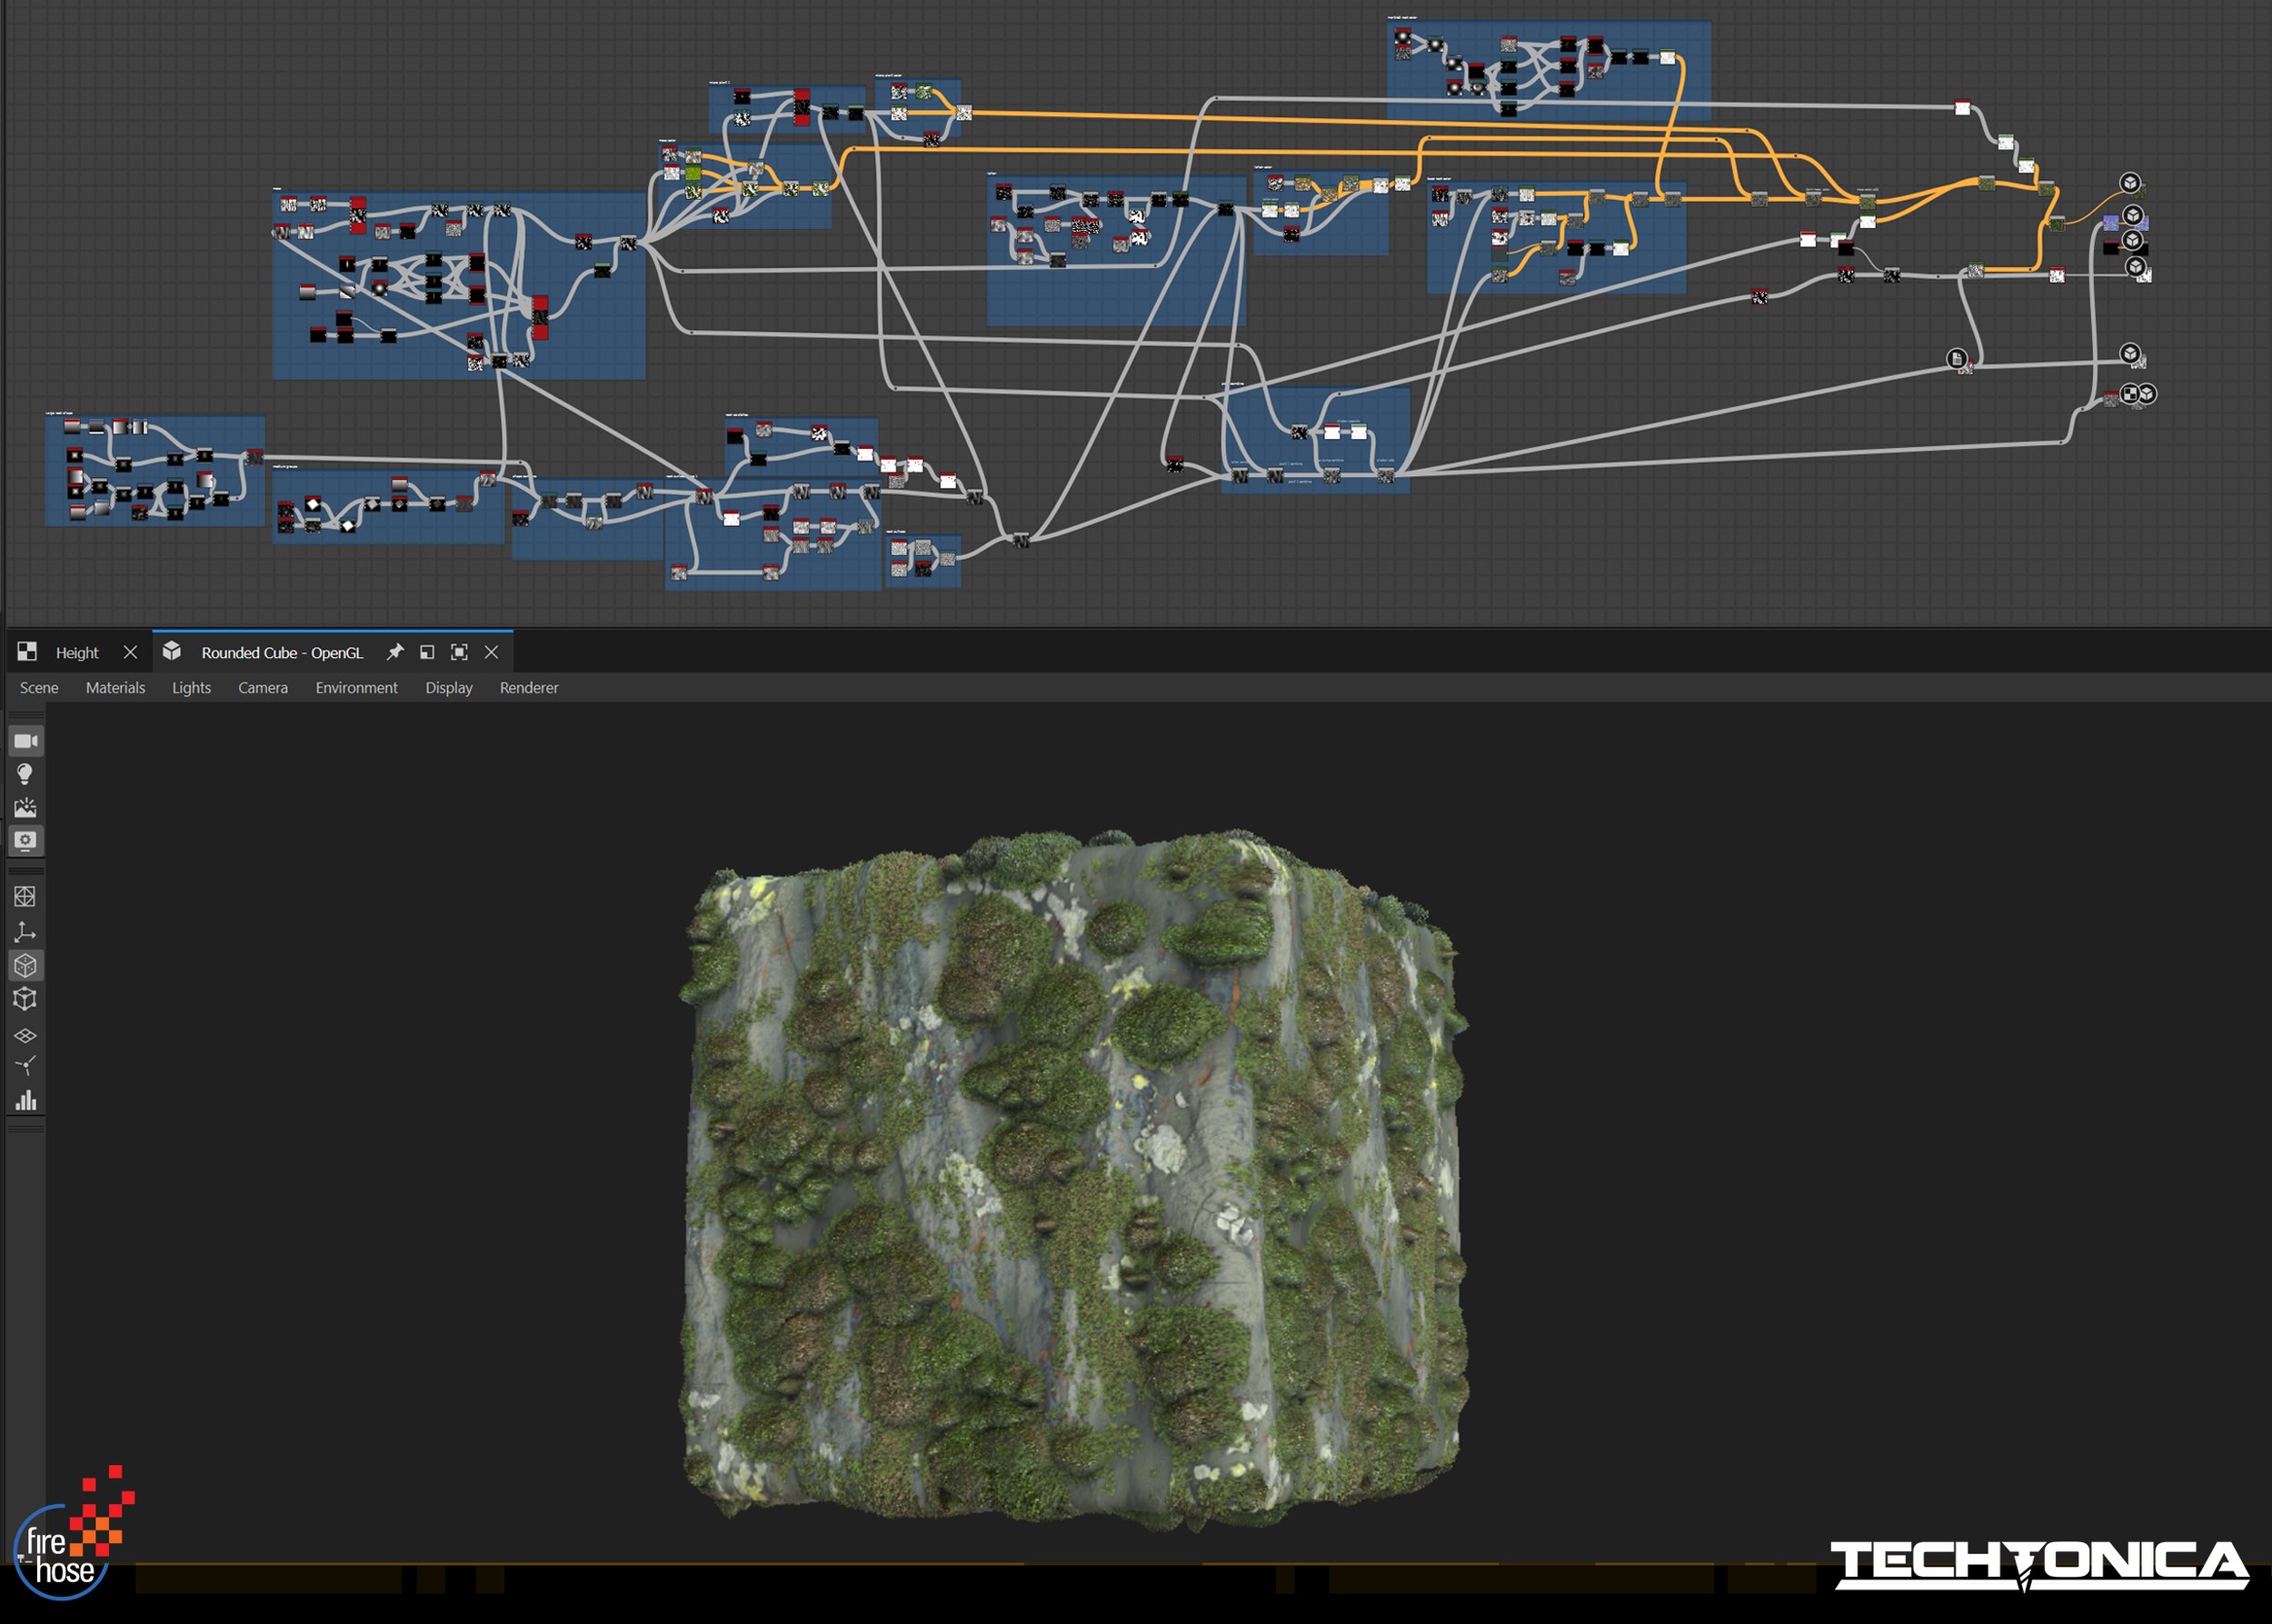Open the Environment menu
2272x1624 pixels.
pos(358,688)
